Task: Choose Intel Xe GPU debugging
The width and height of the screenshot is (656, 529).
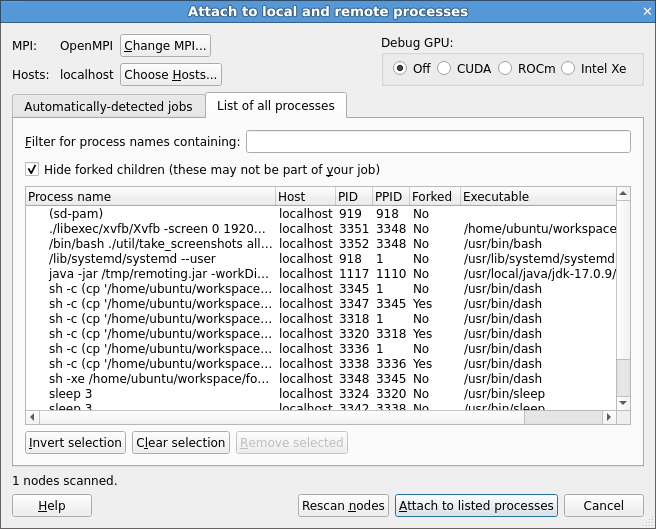Action: (569, 68)
